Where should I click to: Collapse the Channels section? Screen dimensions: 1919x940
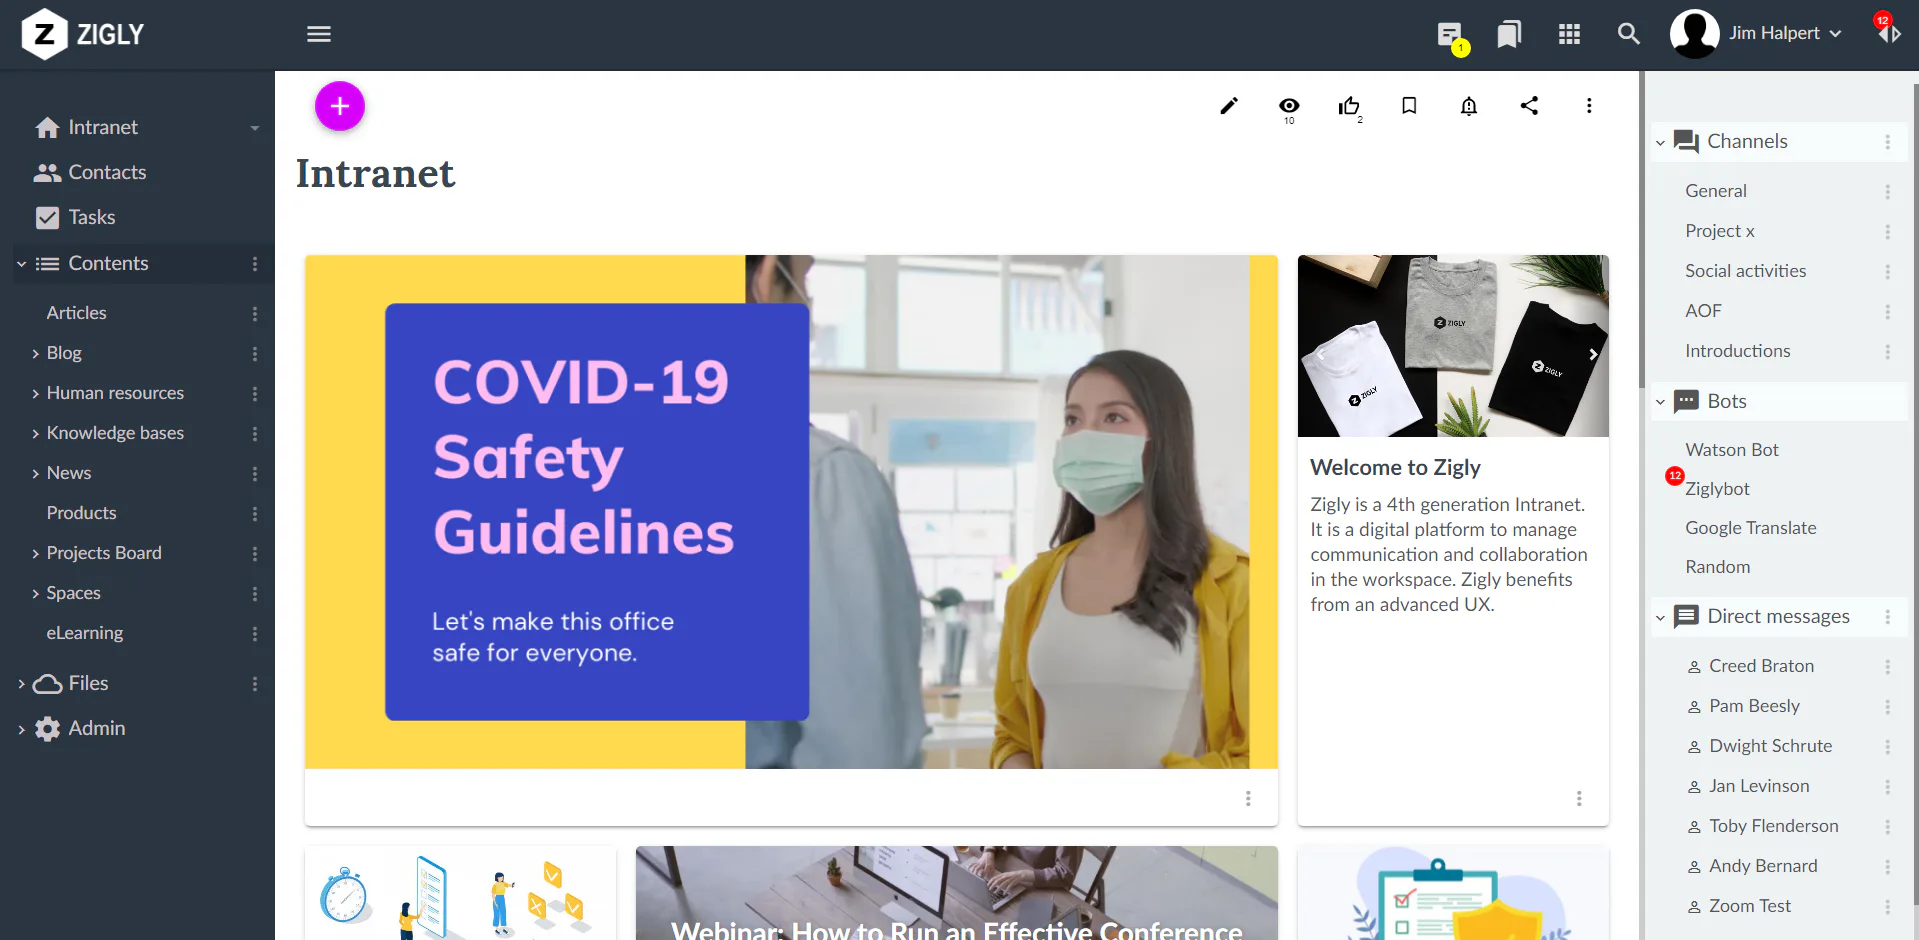tap(1660, 142)
